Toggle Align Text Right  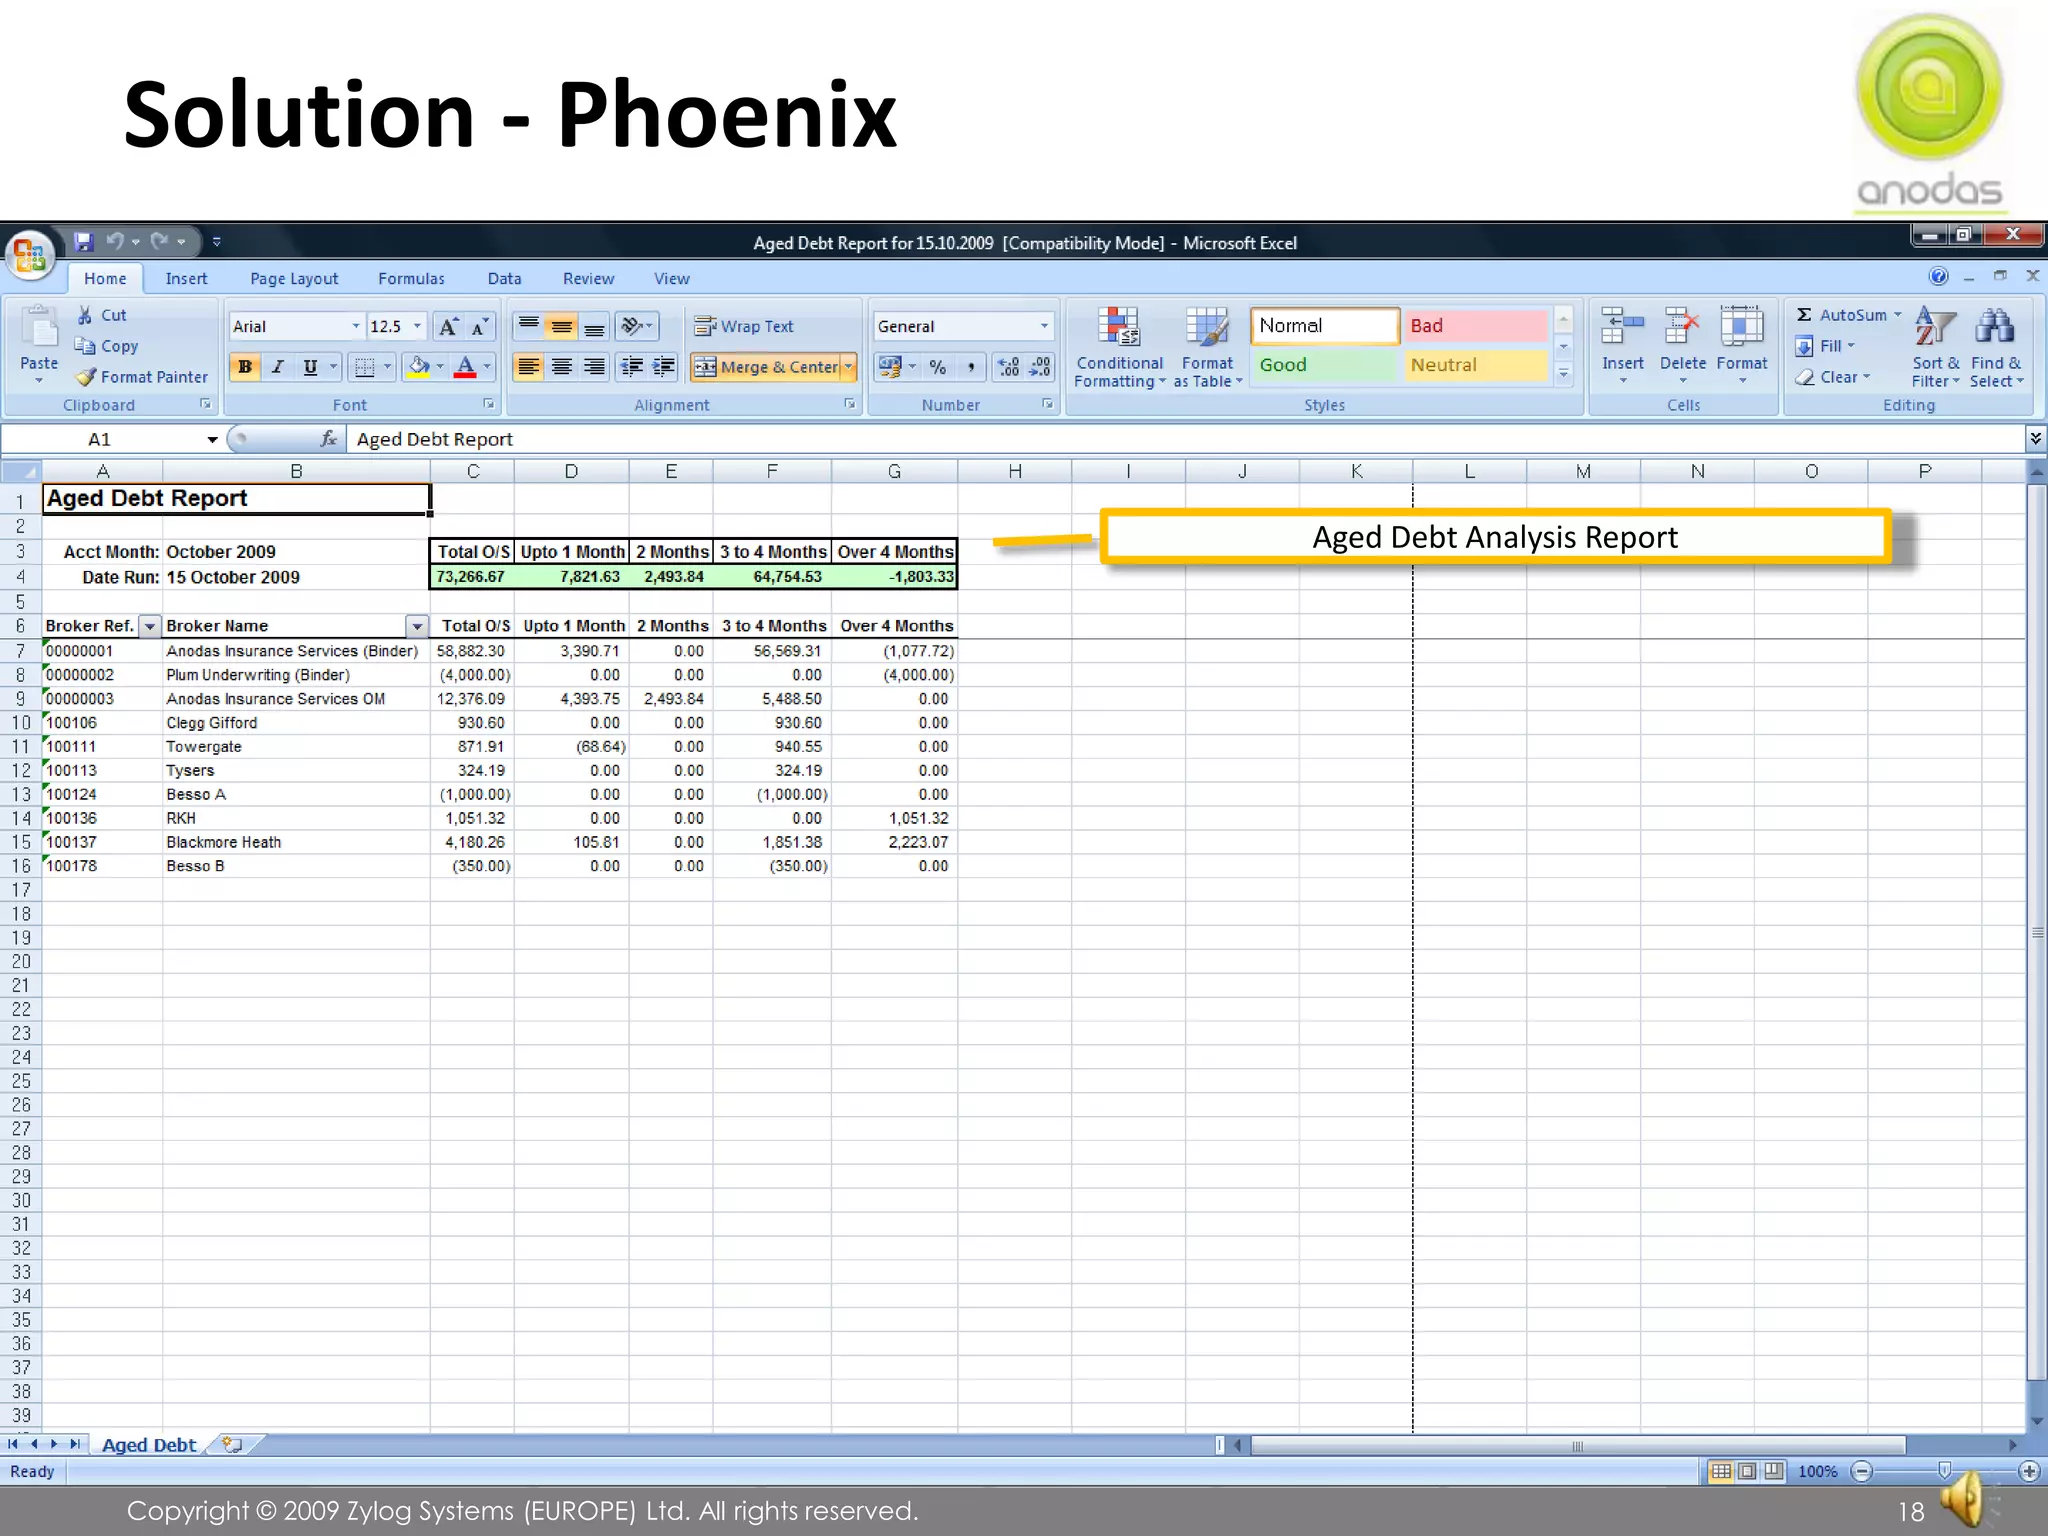(x=594, y=367)
